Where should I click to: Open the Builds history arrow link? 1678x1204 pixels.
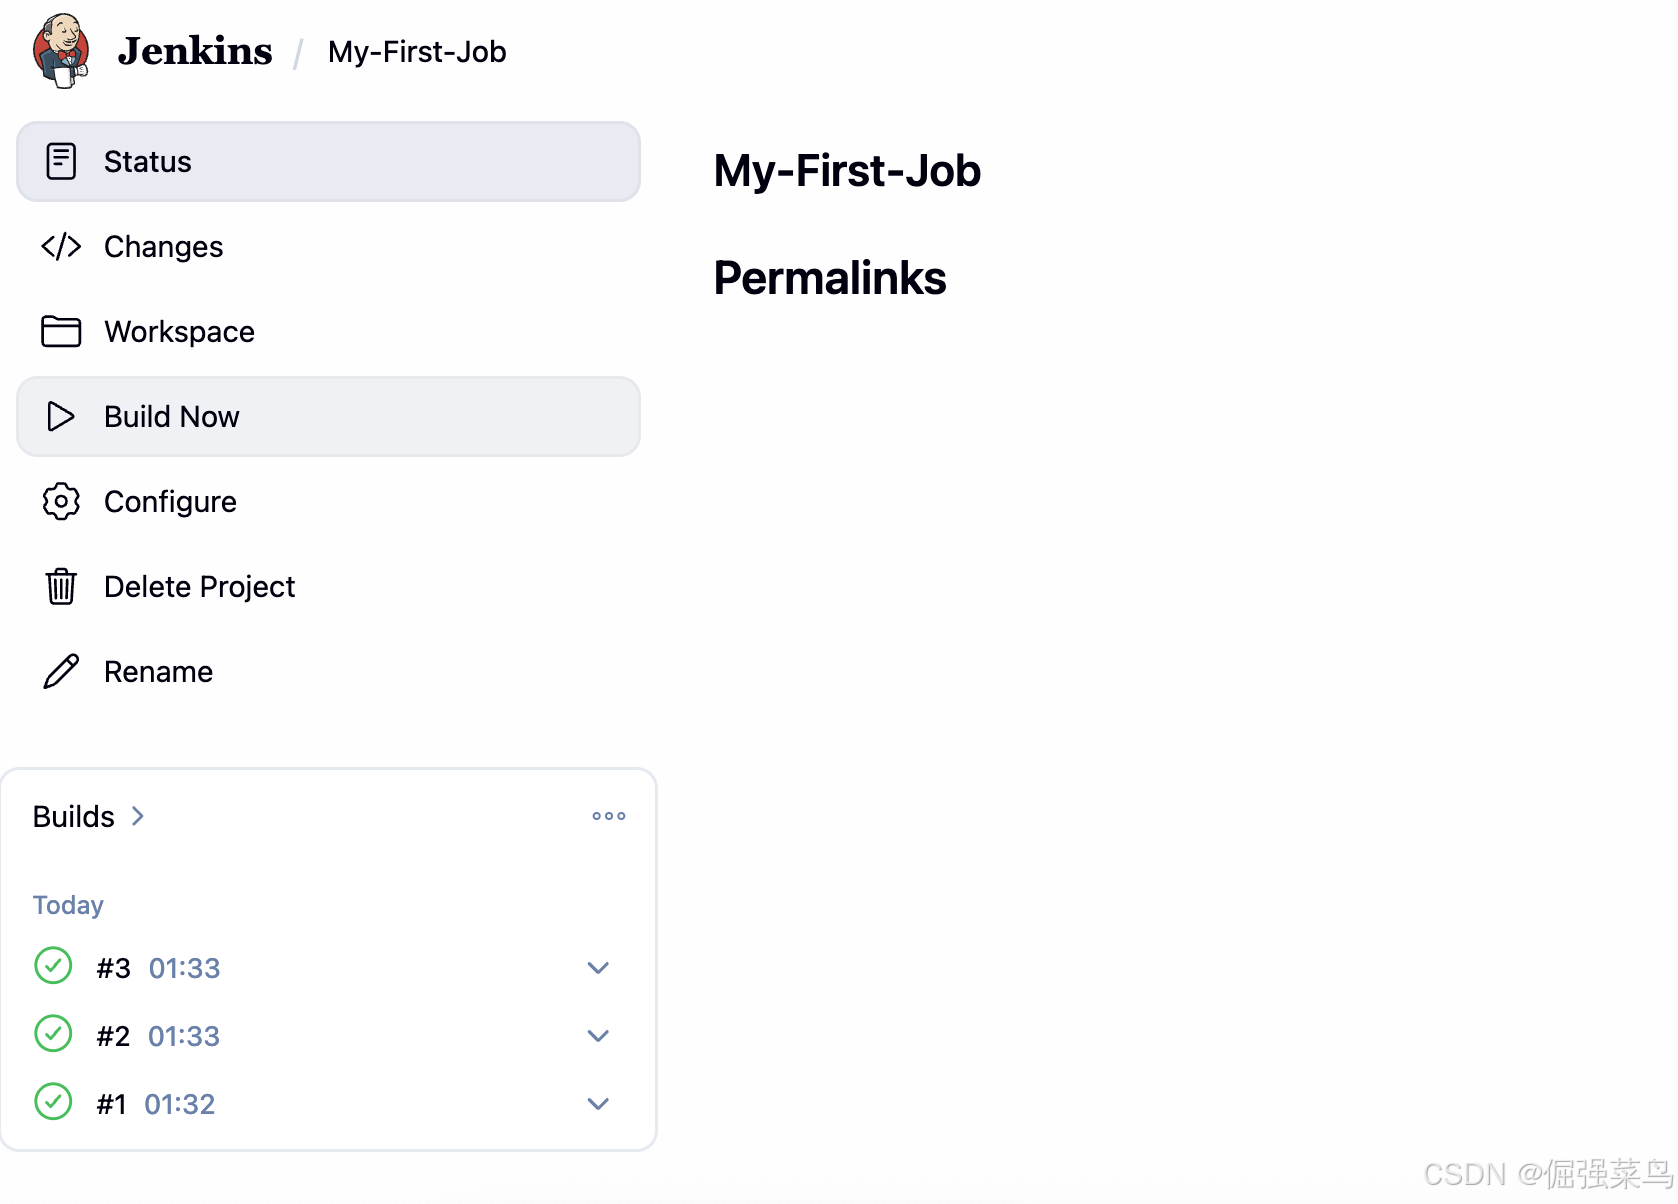pos(138,816)
